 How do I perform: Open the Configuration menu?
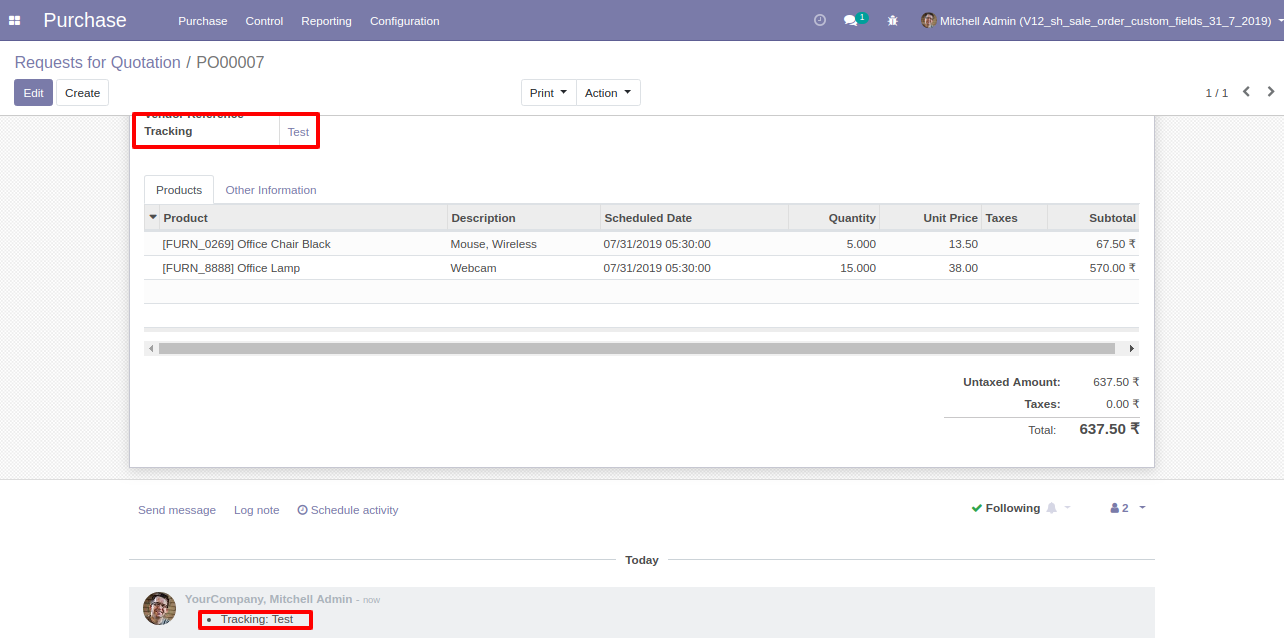[404, 21]
